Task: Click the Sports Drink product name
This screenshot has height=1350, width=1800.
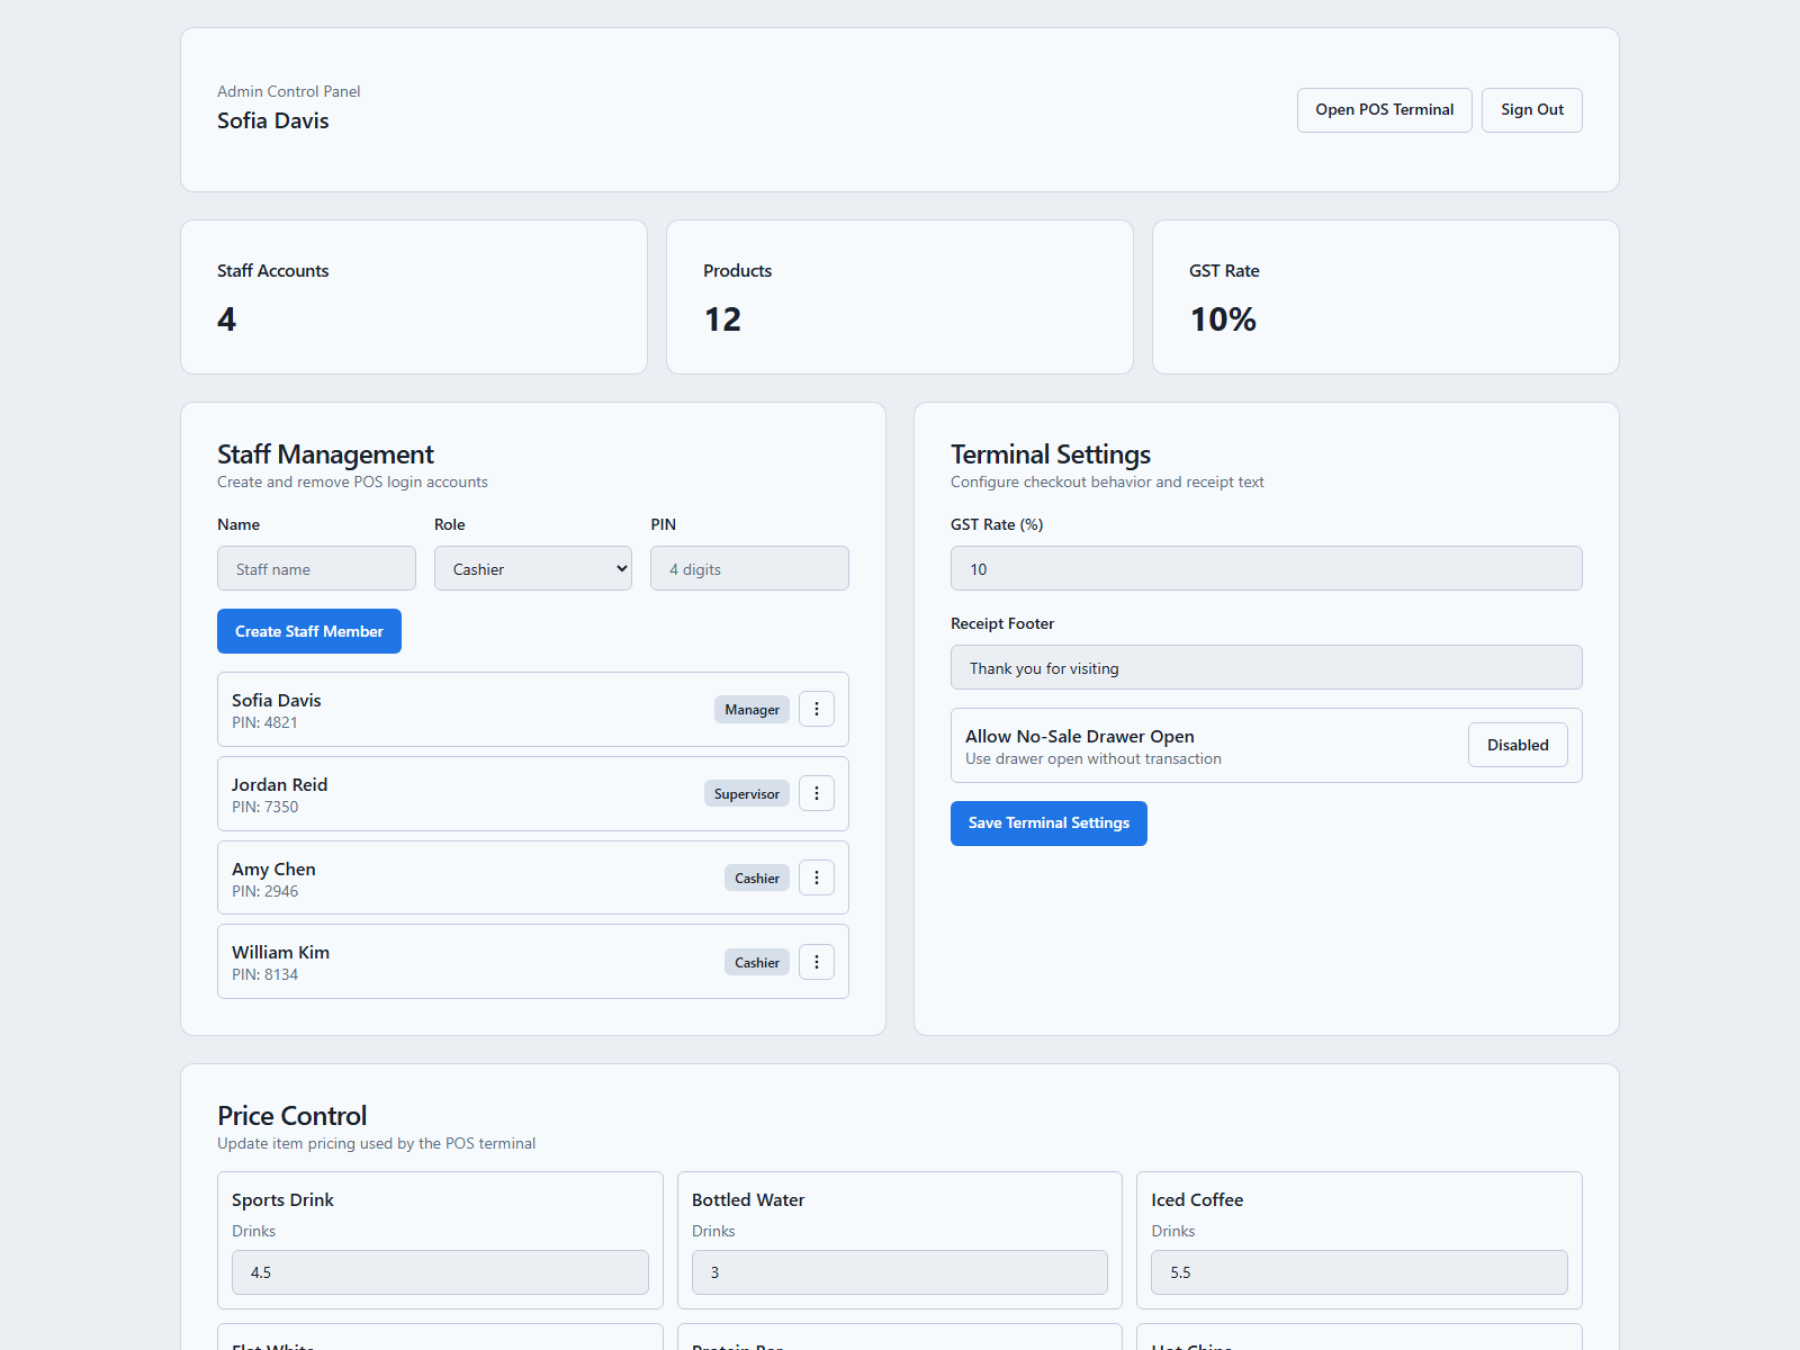Action: click(283, 1200)
